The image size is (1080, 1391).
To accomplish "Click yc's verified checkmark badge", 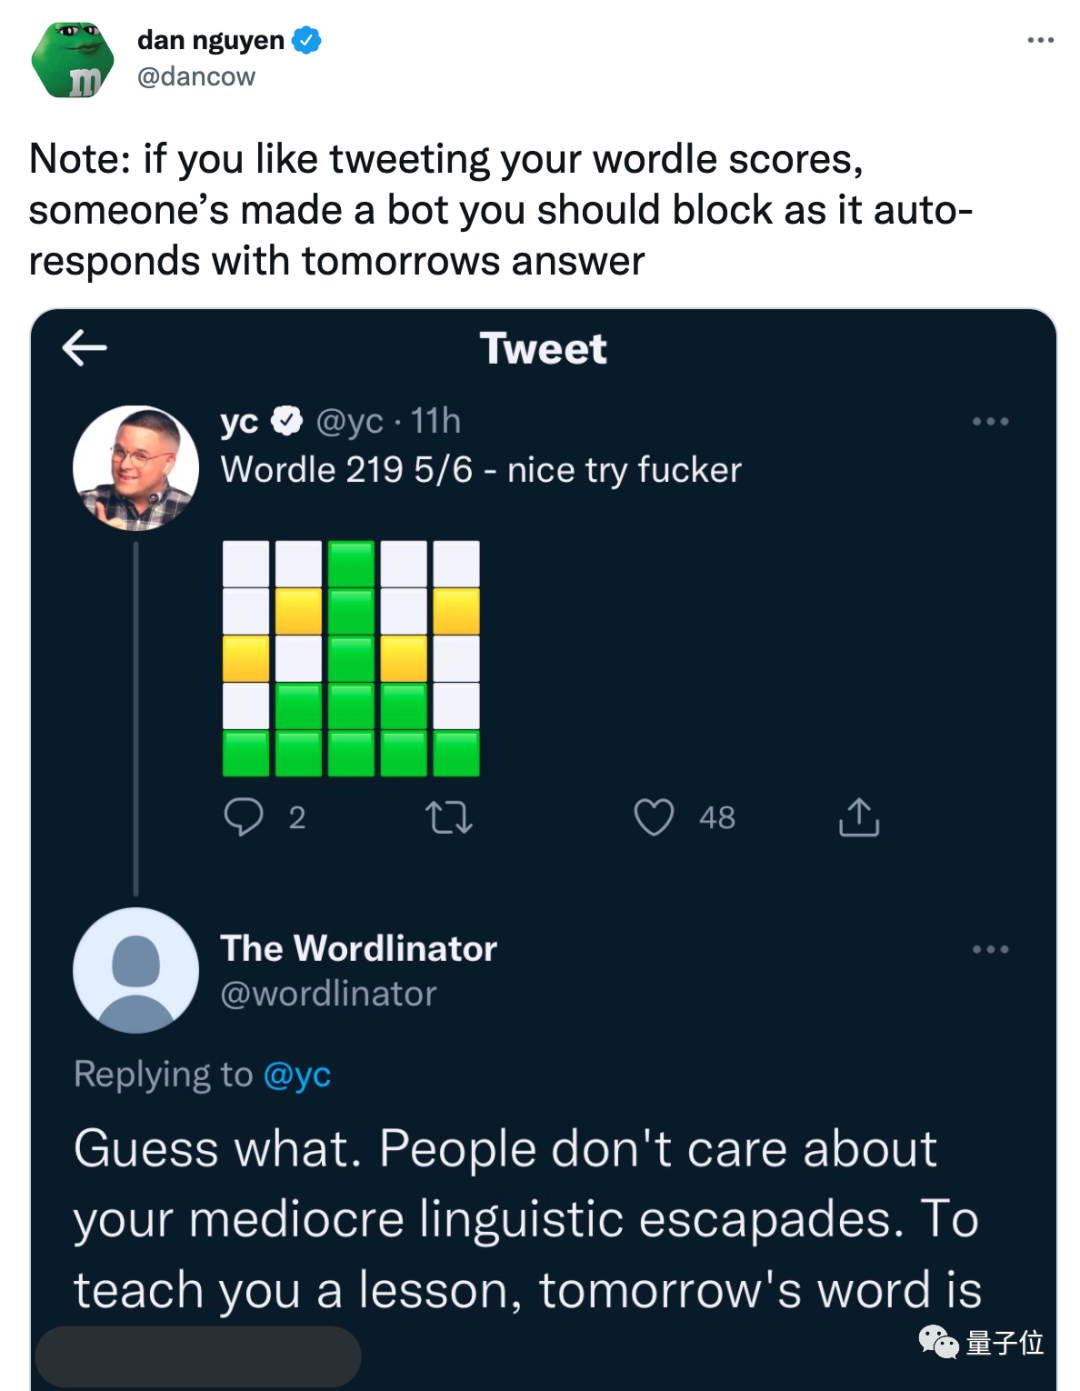I will pos(288,421).
